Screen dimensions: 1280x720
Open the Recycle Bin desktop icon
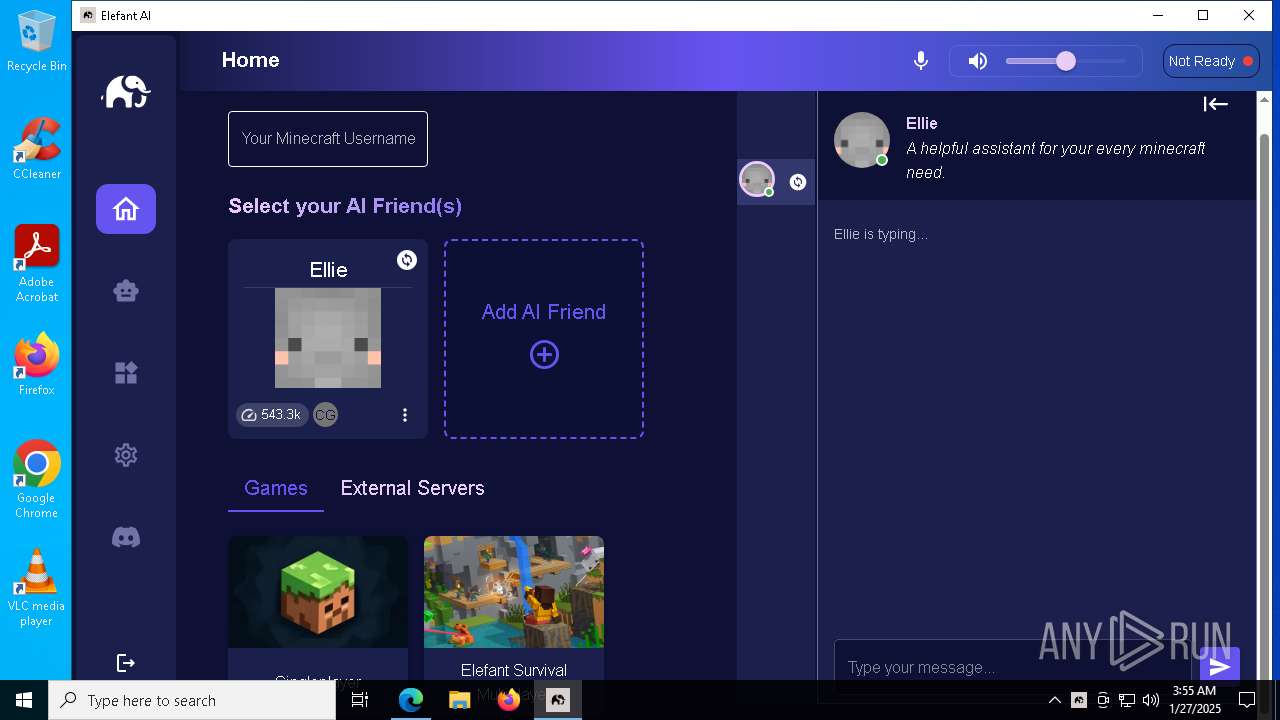click(37, 41)
